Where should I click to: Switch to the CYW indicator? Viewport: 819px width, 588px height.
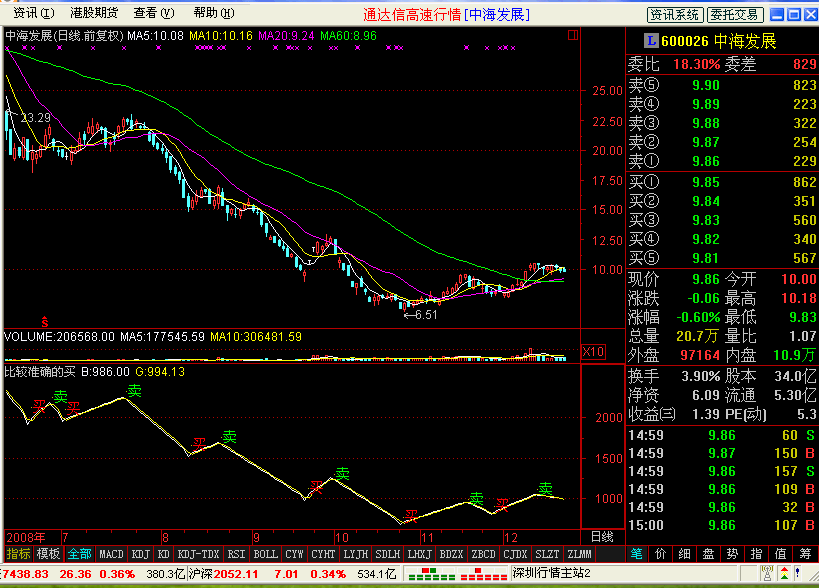[294, 554]
